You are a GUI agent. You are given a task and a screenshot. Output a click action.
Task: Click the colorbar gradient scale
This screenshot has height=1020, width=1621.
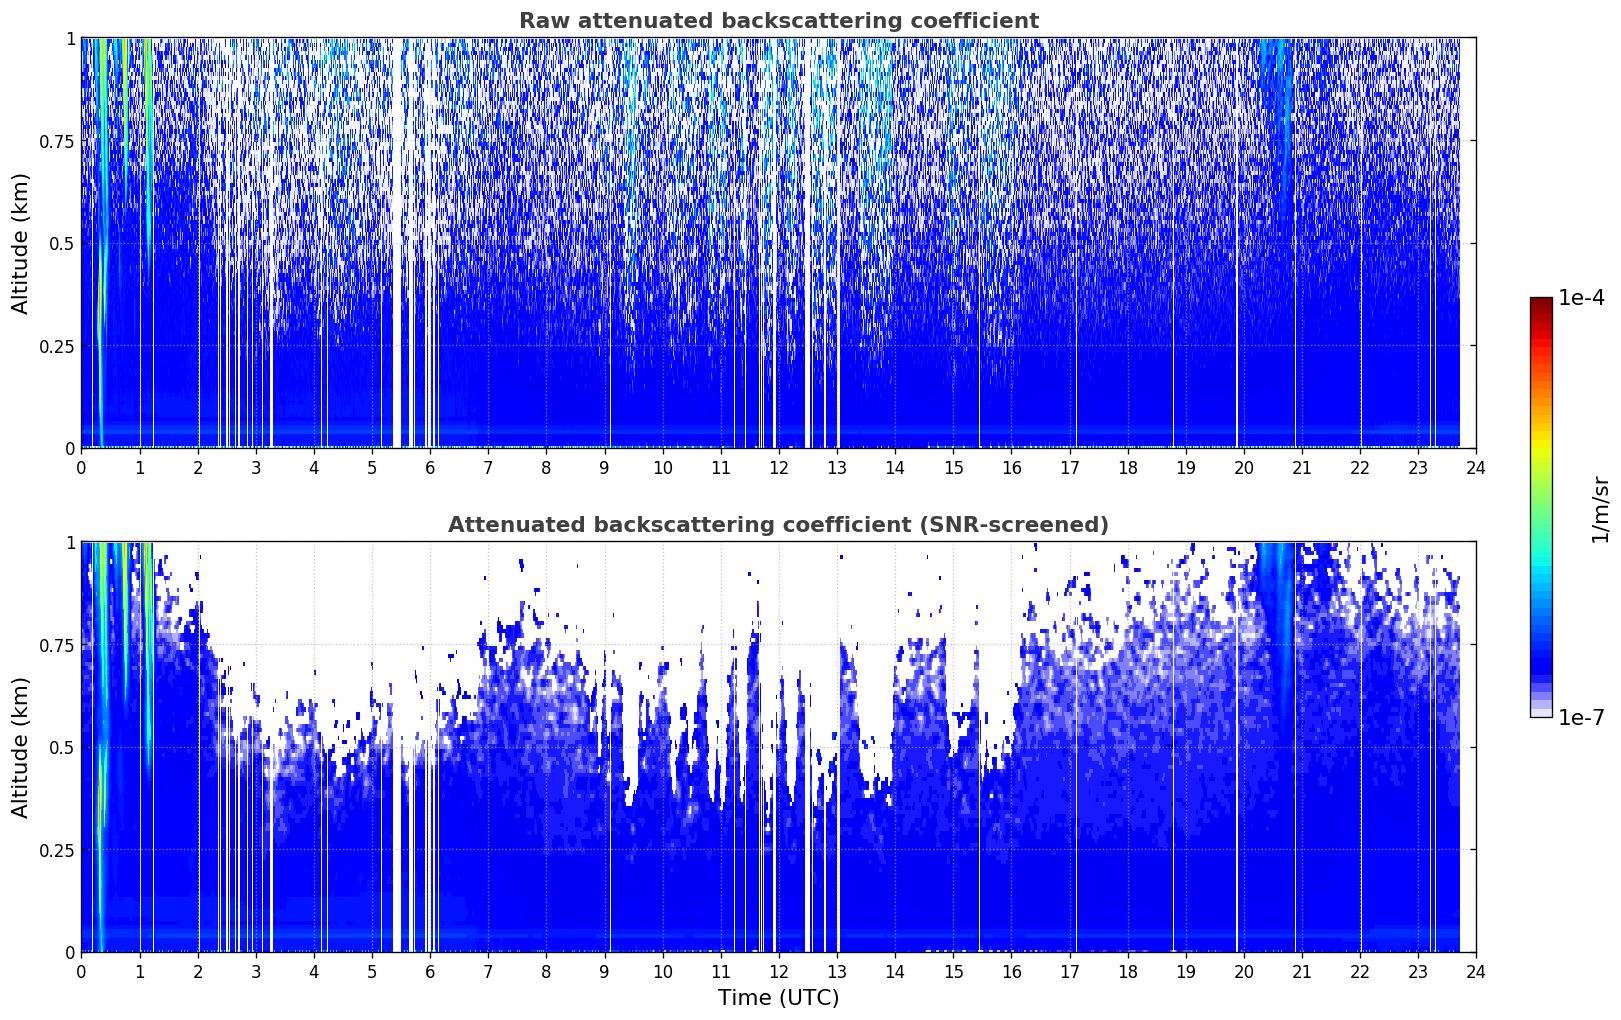[1541, 507]
